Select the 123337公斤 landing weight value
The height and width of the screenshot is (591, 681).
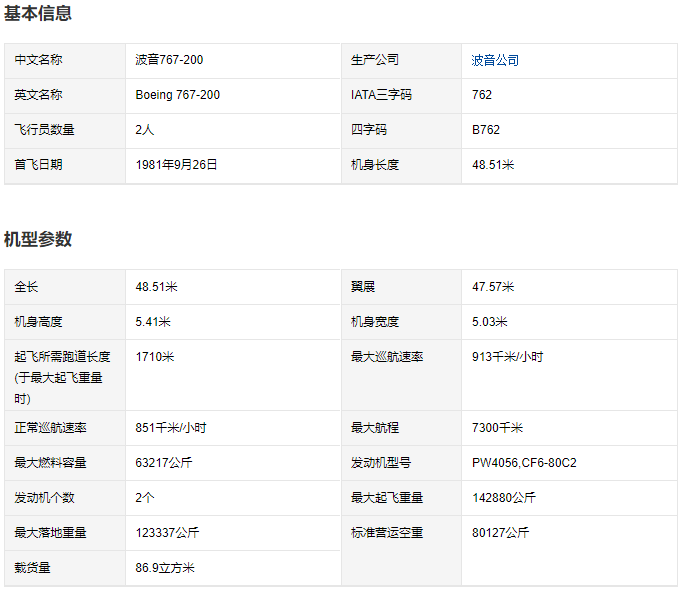click(167, 532)
